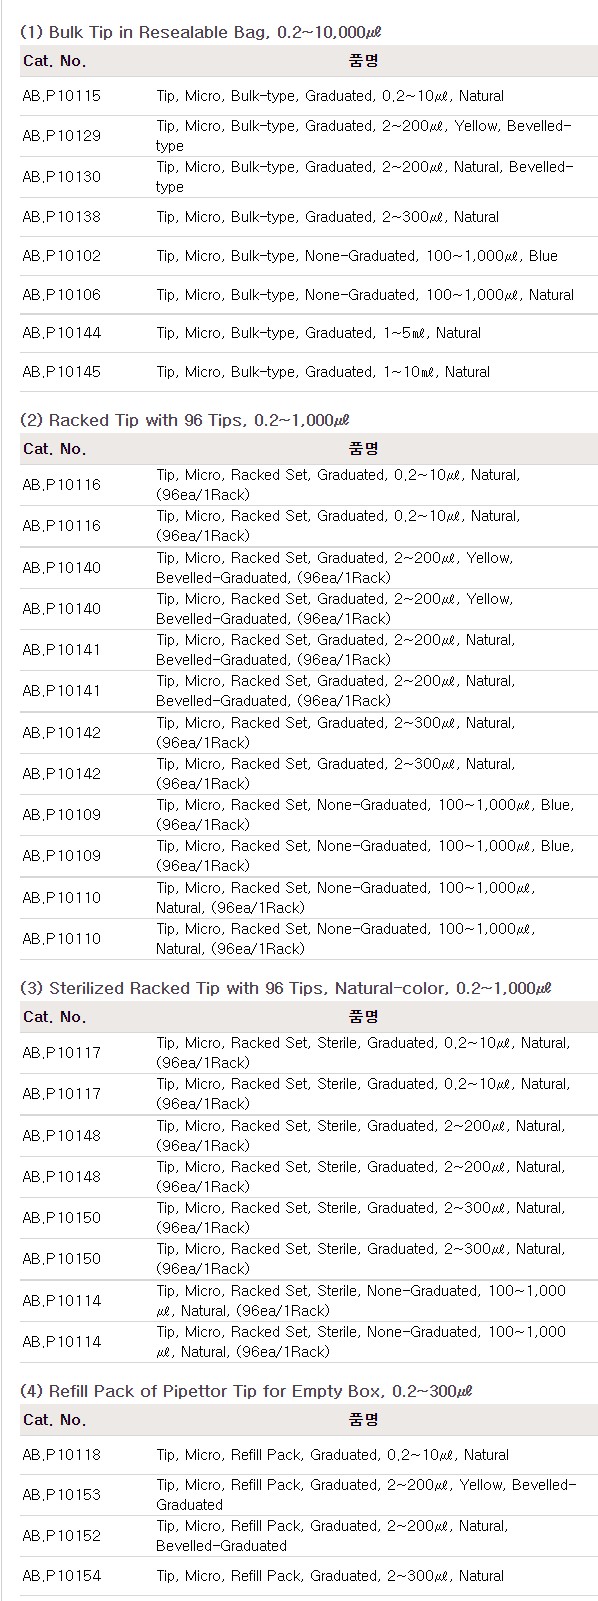Select catalog number AB.P10145
The height and width of the screenshot is (1601, 598).
[x=61, y=372]
